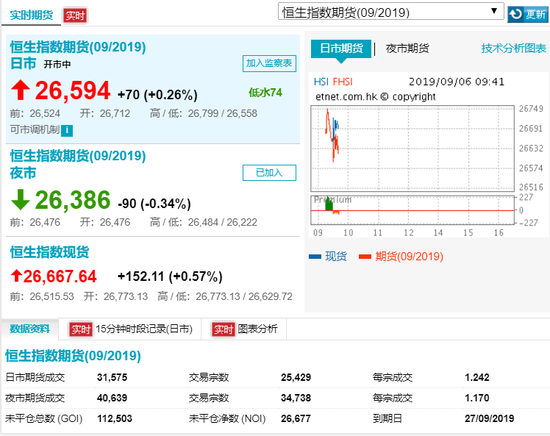Switch to the 夜市期货 chart tab
This screenshot has height=436, width=550.
point(407,48)
